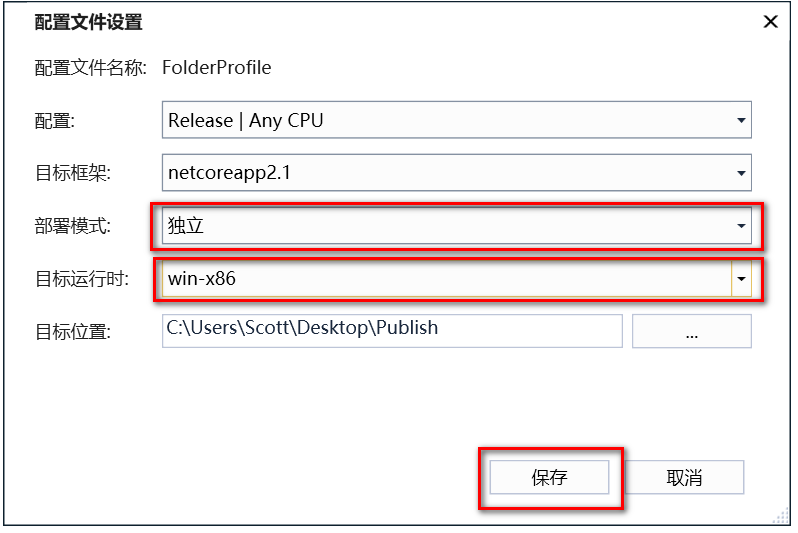Click the 目标框架 label

click(x=72, y=173)
